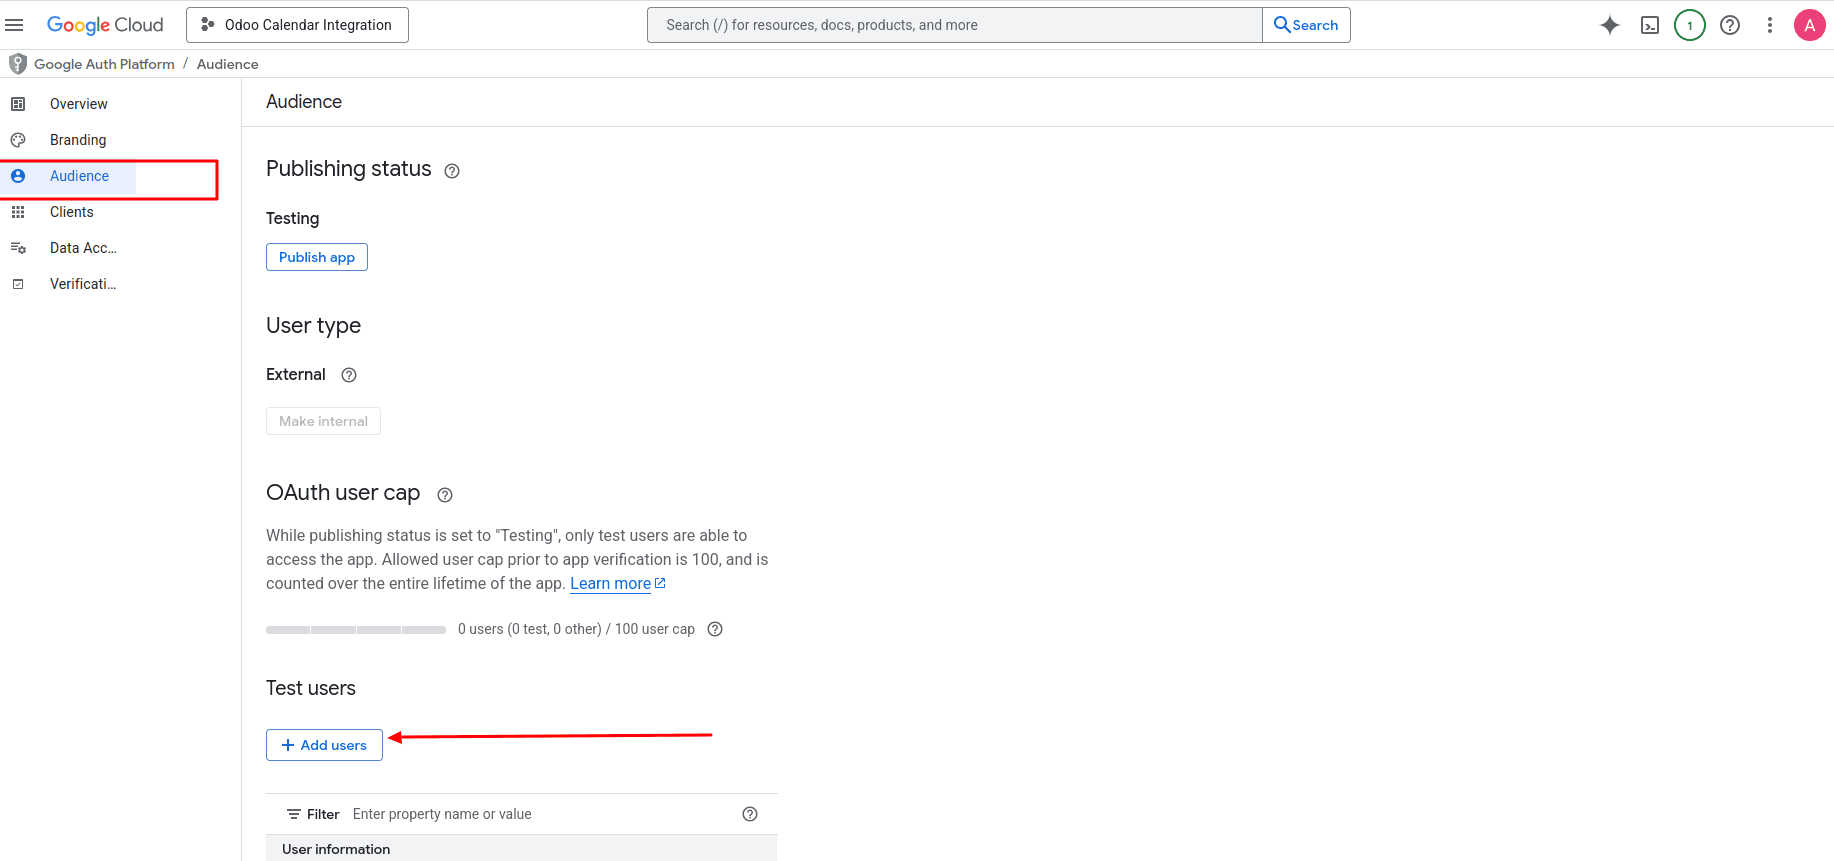The width and height of the screenshot is (1834, 861).
Task: Click the Google Auth Platform shield icon
Action: (x=18, y=64)
